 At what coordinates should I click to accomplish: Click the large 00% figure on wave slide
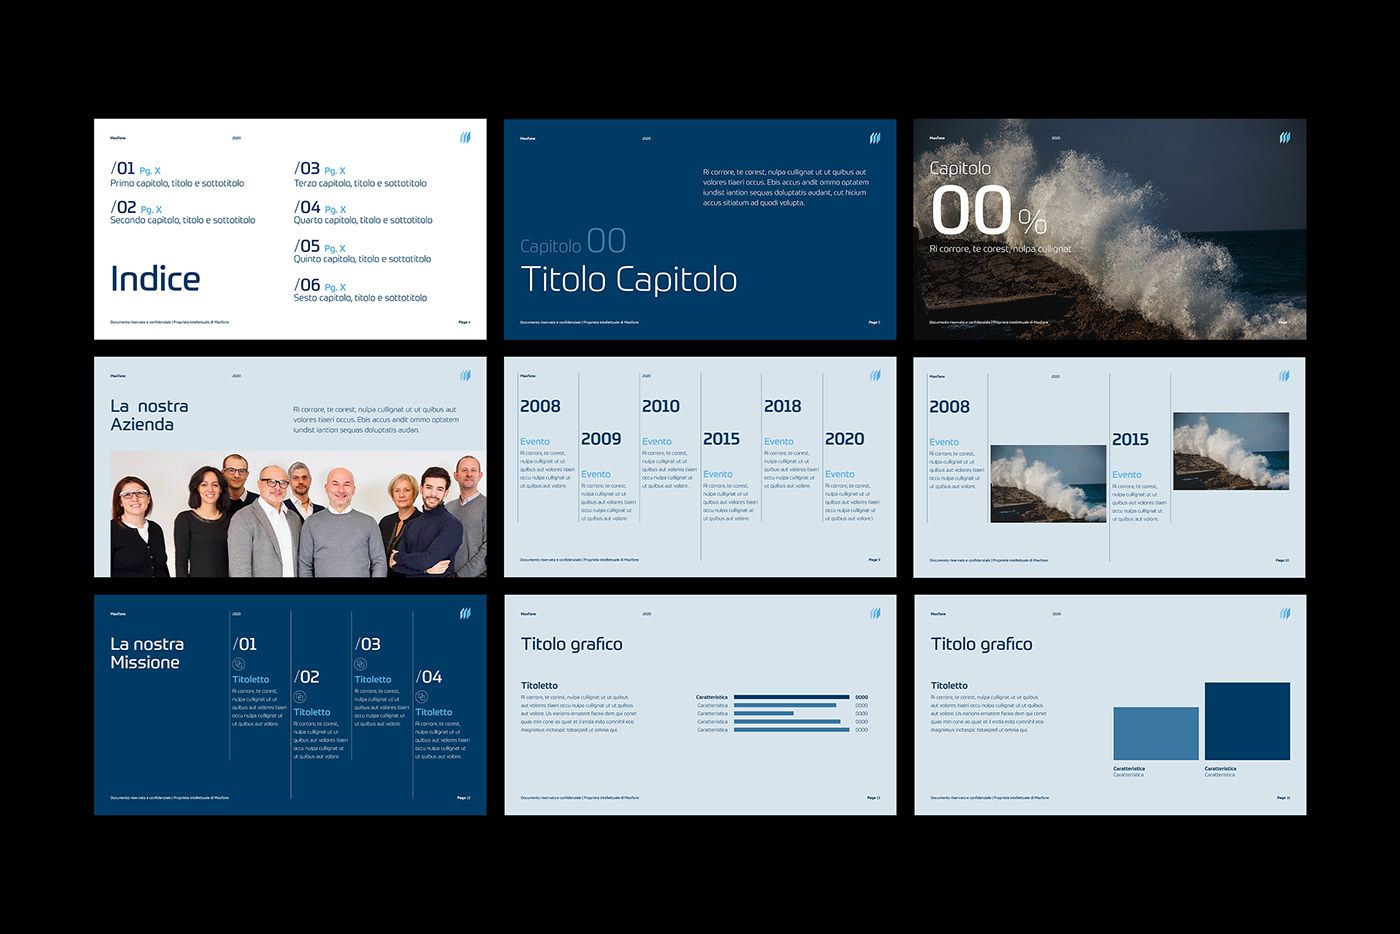click(x=987, y=212)
